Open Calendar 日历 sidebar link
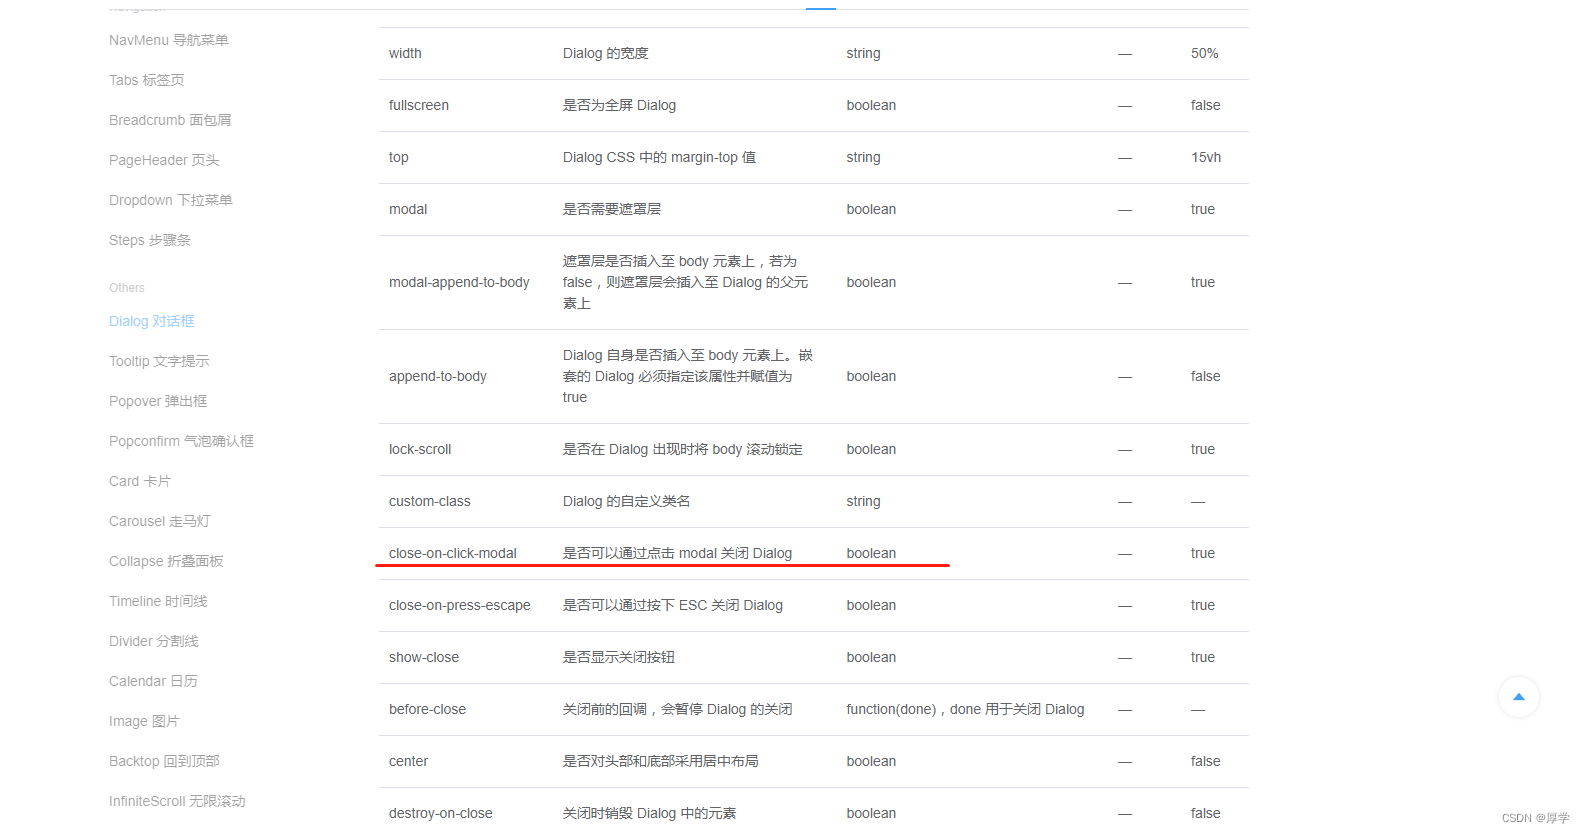Screen dimensions: 1585x833 153,681
